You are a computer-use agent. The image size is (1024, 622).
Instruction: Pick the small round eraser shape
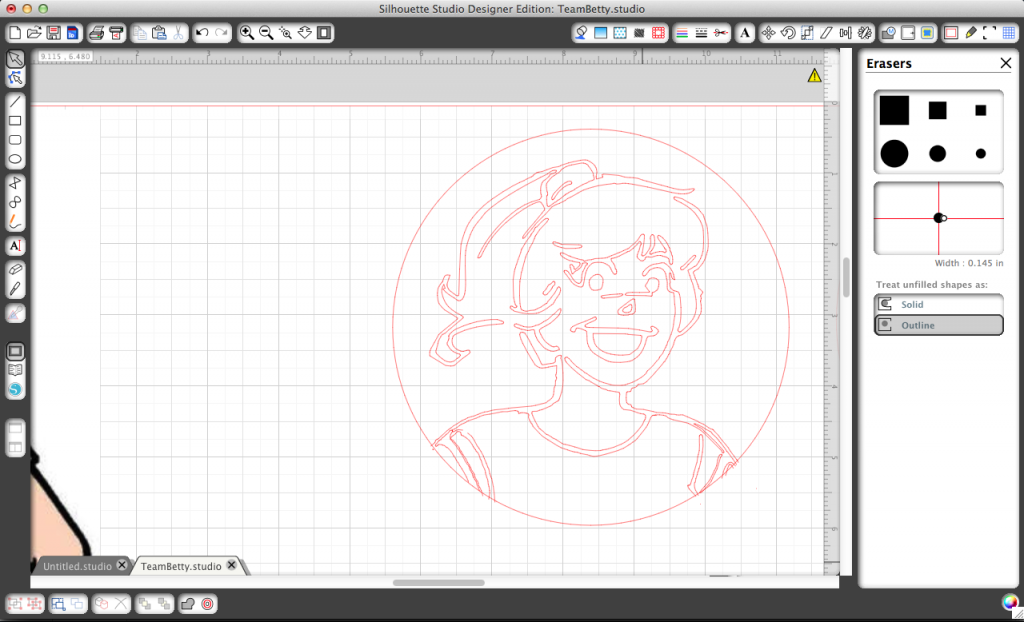coord(981,154)
